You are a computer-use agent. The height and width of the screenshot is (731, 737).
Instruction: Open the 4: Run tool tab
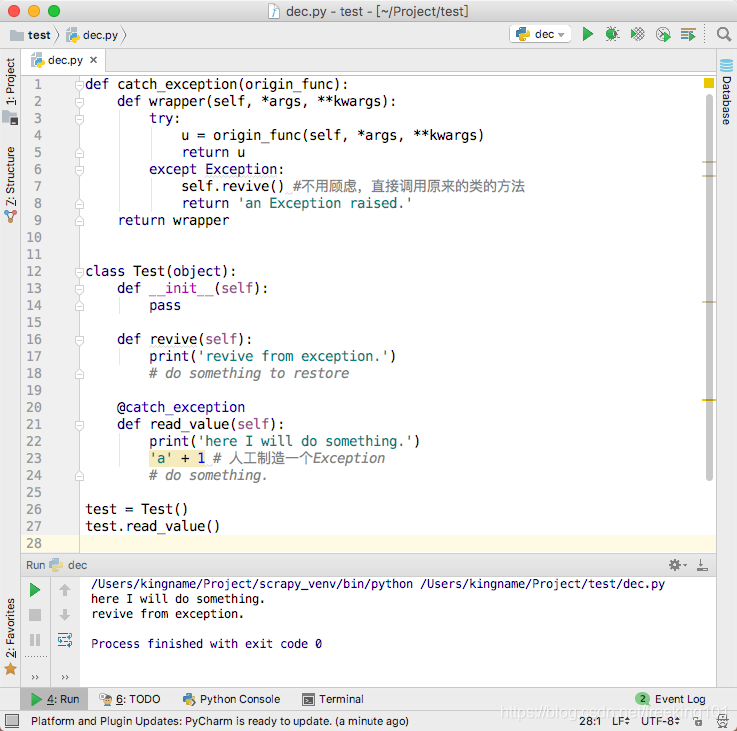(x=55, y=699)
